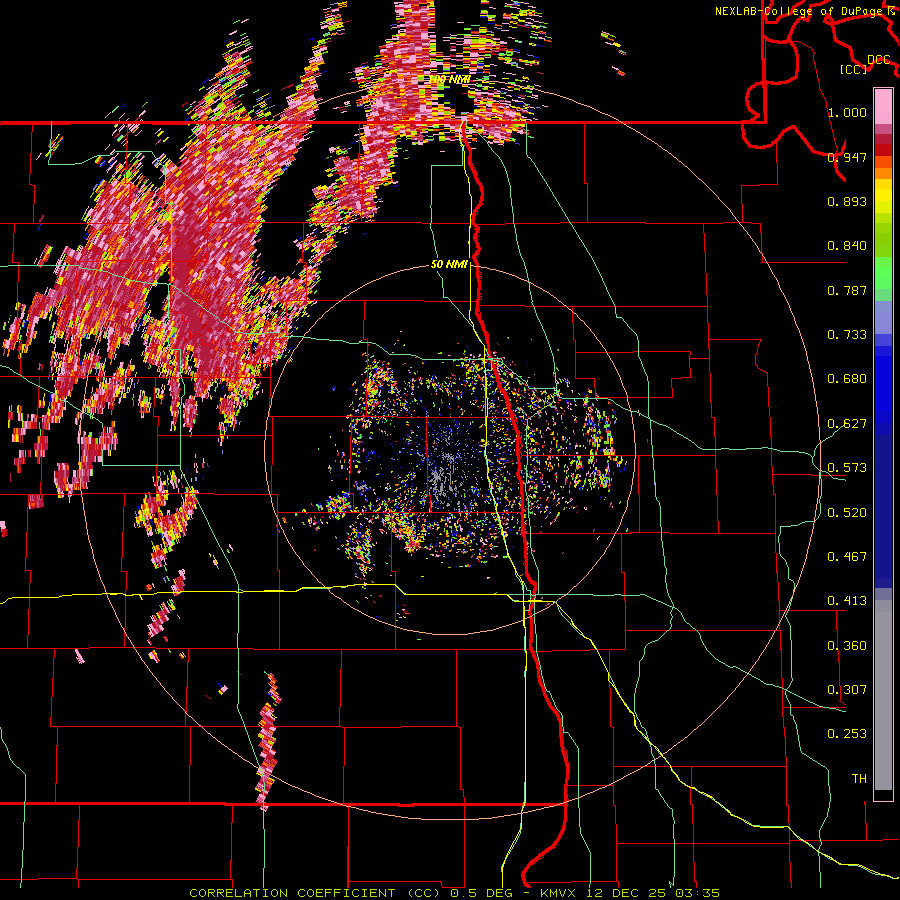Select the 0.627 legend value
Screen dimensions: 900x900
(847, 424)
